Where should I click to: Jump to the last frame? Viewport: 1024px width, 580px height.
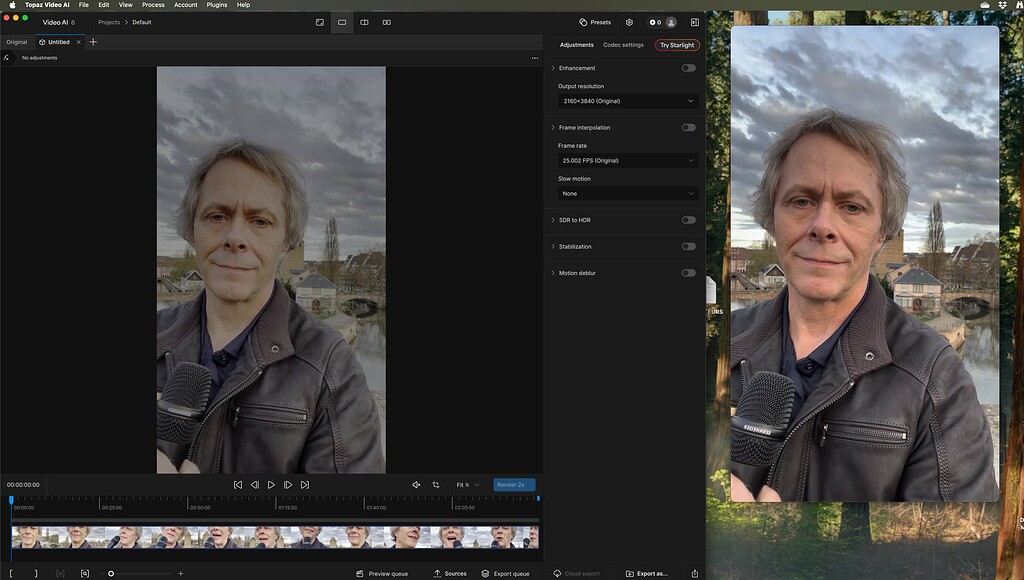pos(305,485)
